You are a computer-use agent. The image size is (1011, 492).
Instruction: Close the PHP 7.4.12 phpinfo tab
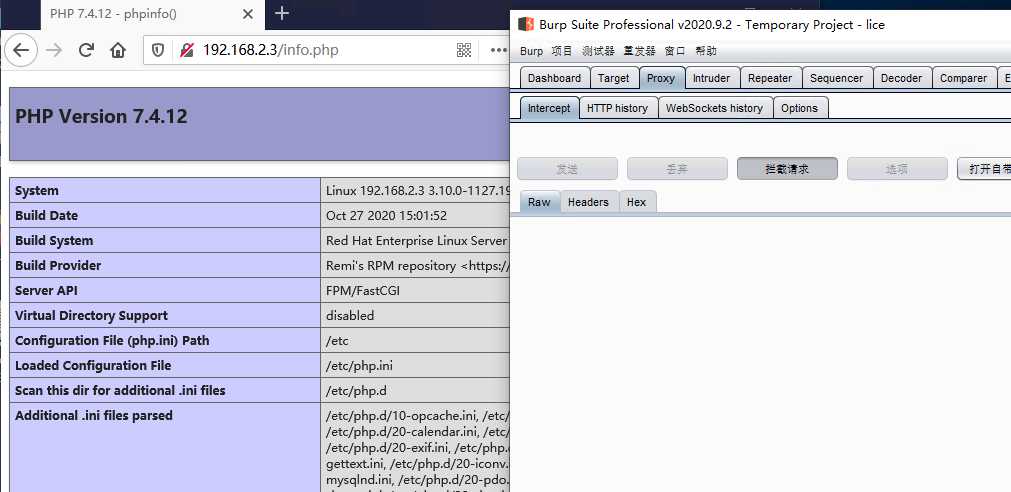(248, 14)
